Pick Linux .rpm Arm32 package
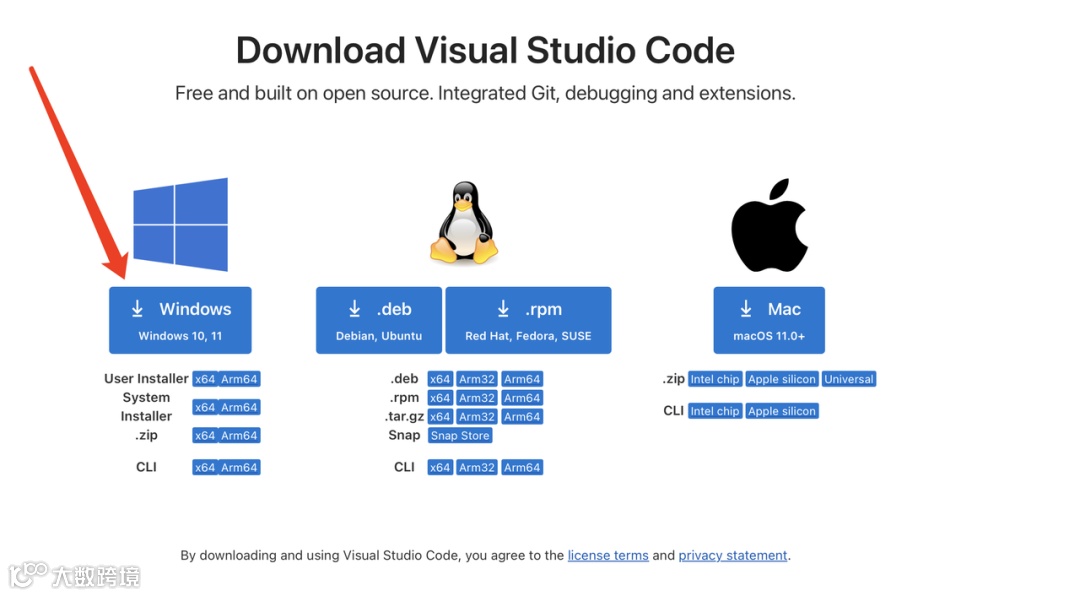1080x596 pixels. pos(477,398)
